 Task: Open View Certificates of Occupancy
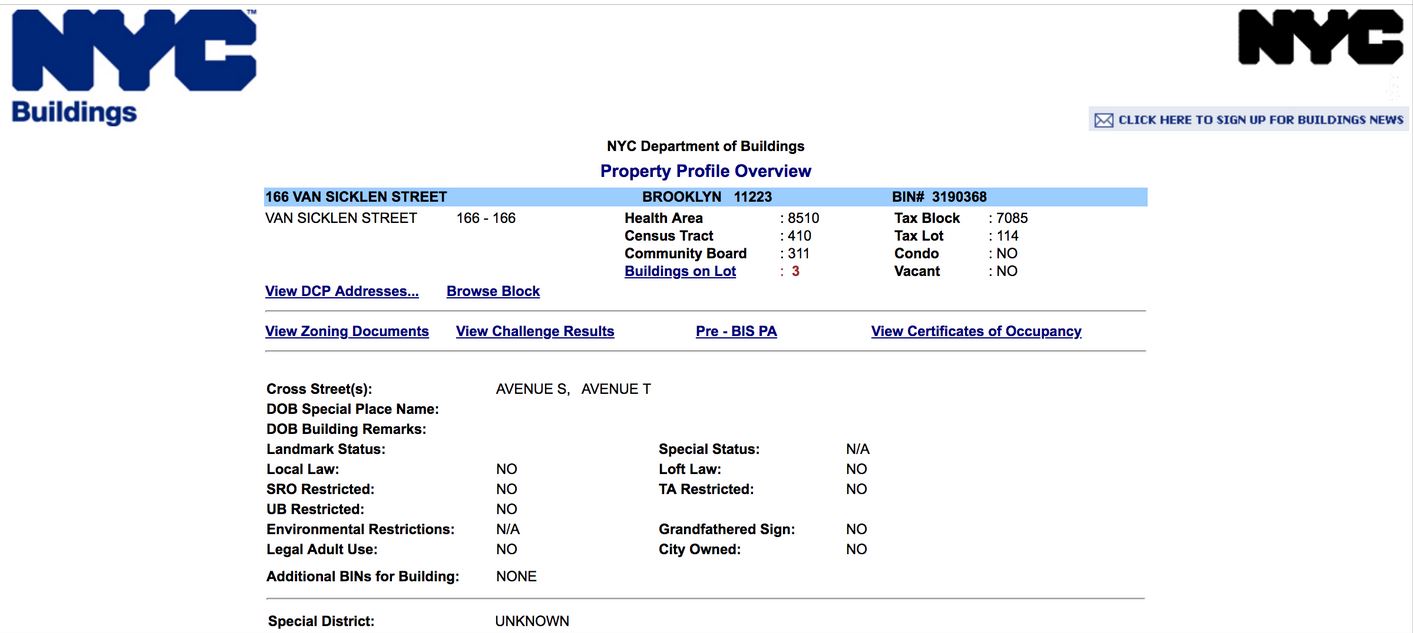pyautogui.click(x=976, y=331)
